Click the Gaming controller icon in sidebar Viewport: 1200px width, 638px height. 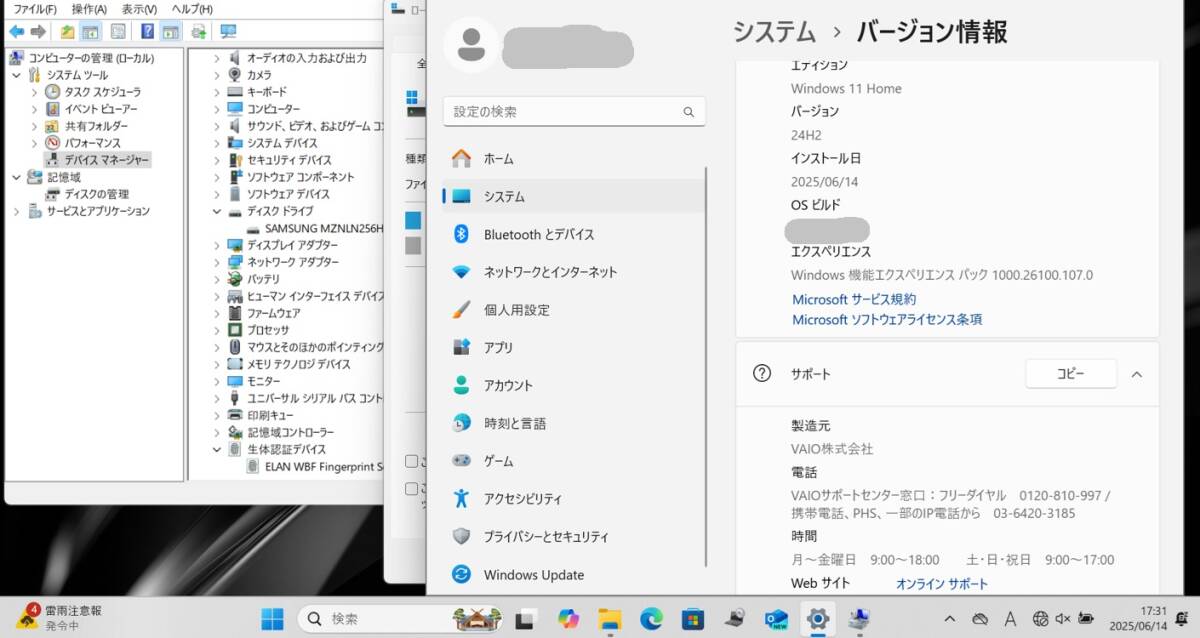[461, 461]
